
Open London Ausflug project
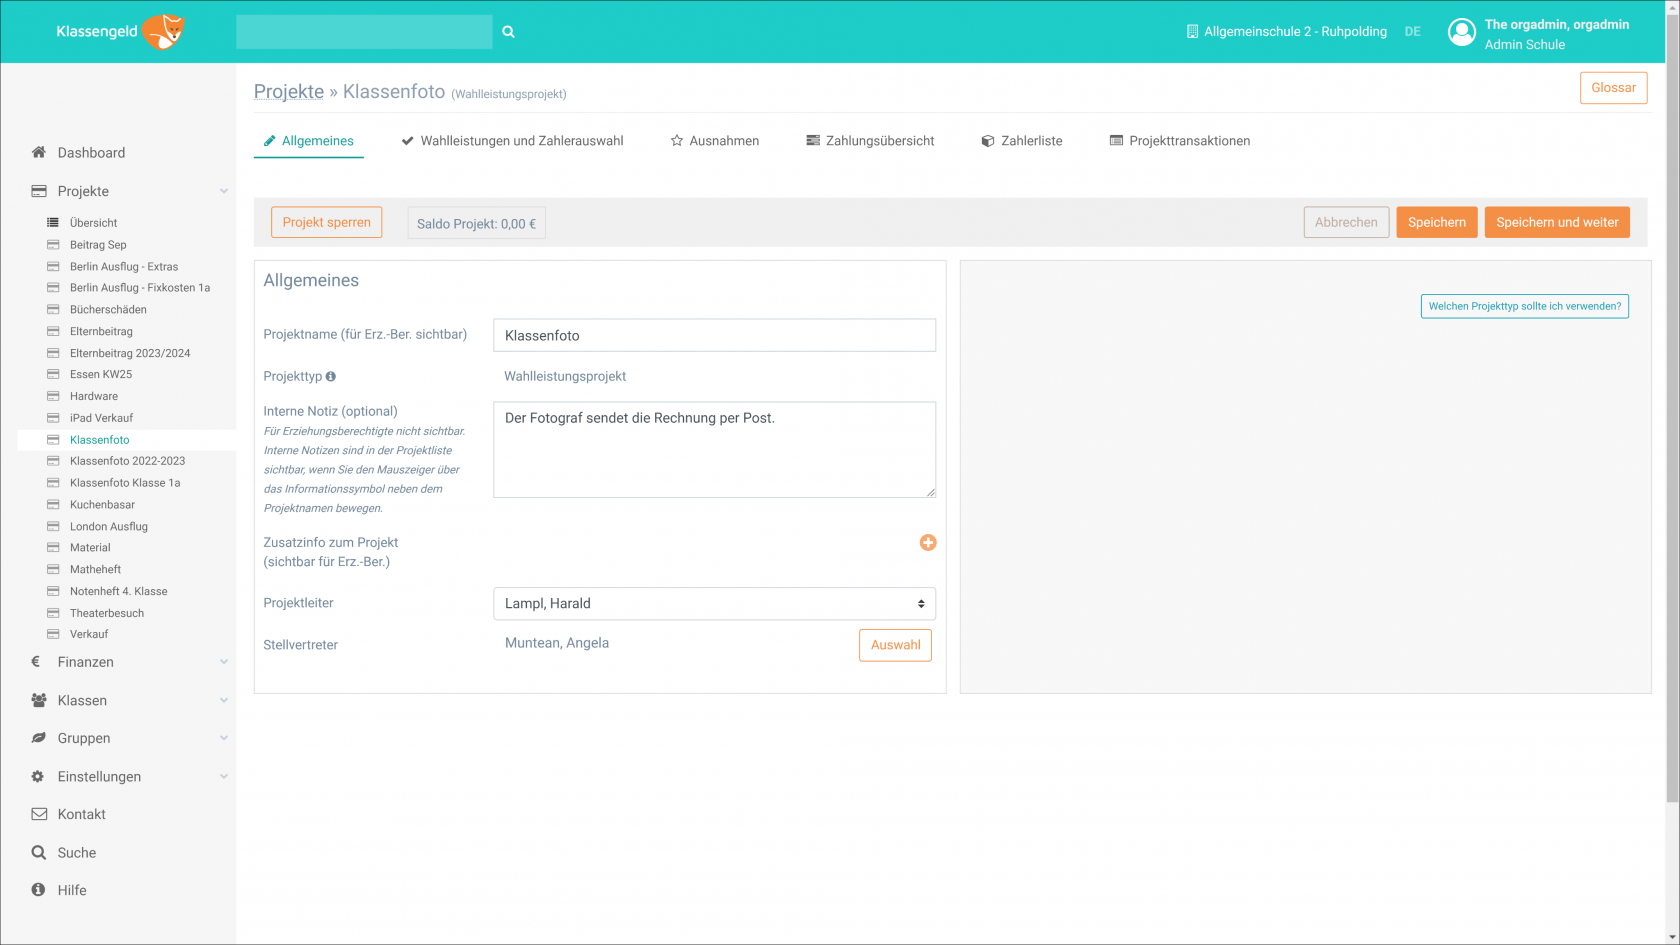click(x=109, y=526)
